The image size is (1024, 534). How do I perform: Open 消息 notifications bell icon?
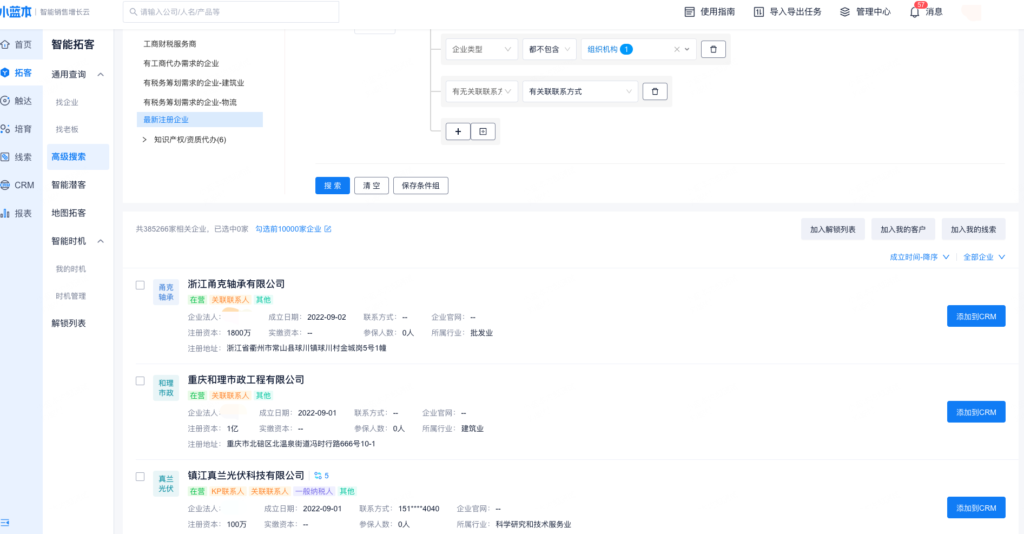pyautogui.click(x=914, y=12)
